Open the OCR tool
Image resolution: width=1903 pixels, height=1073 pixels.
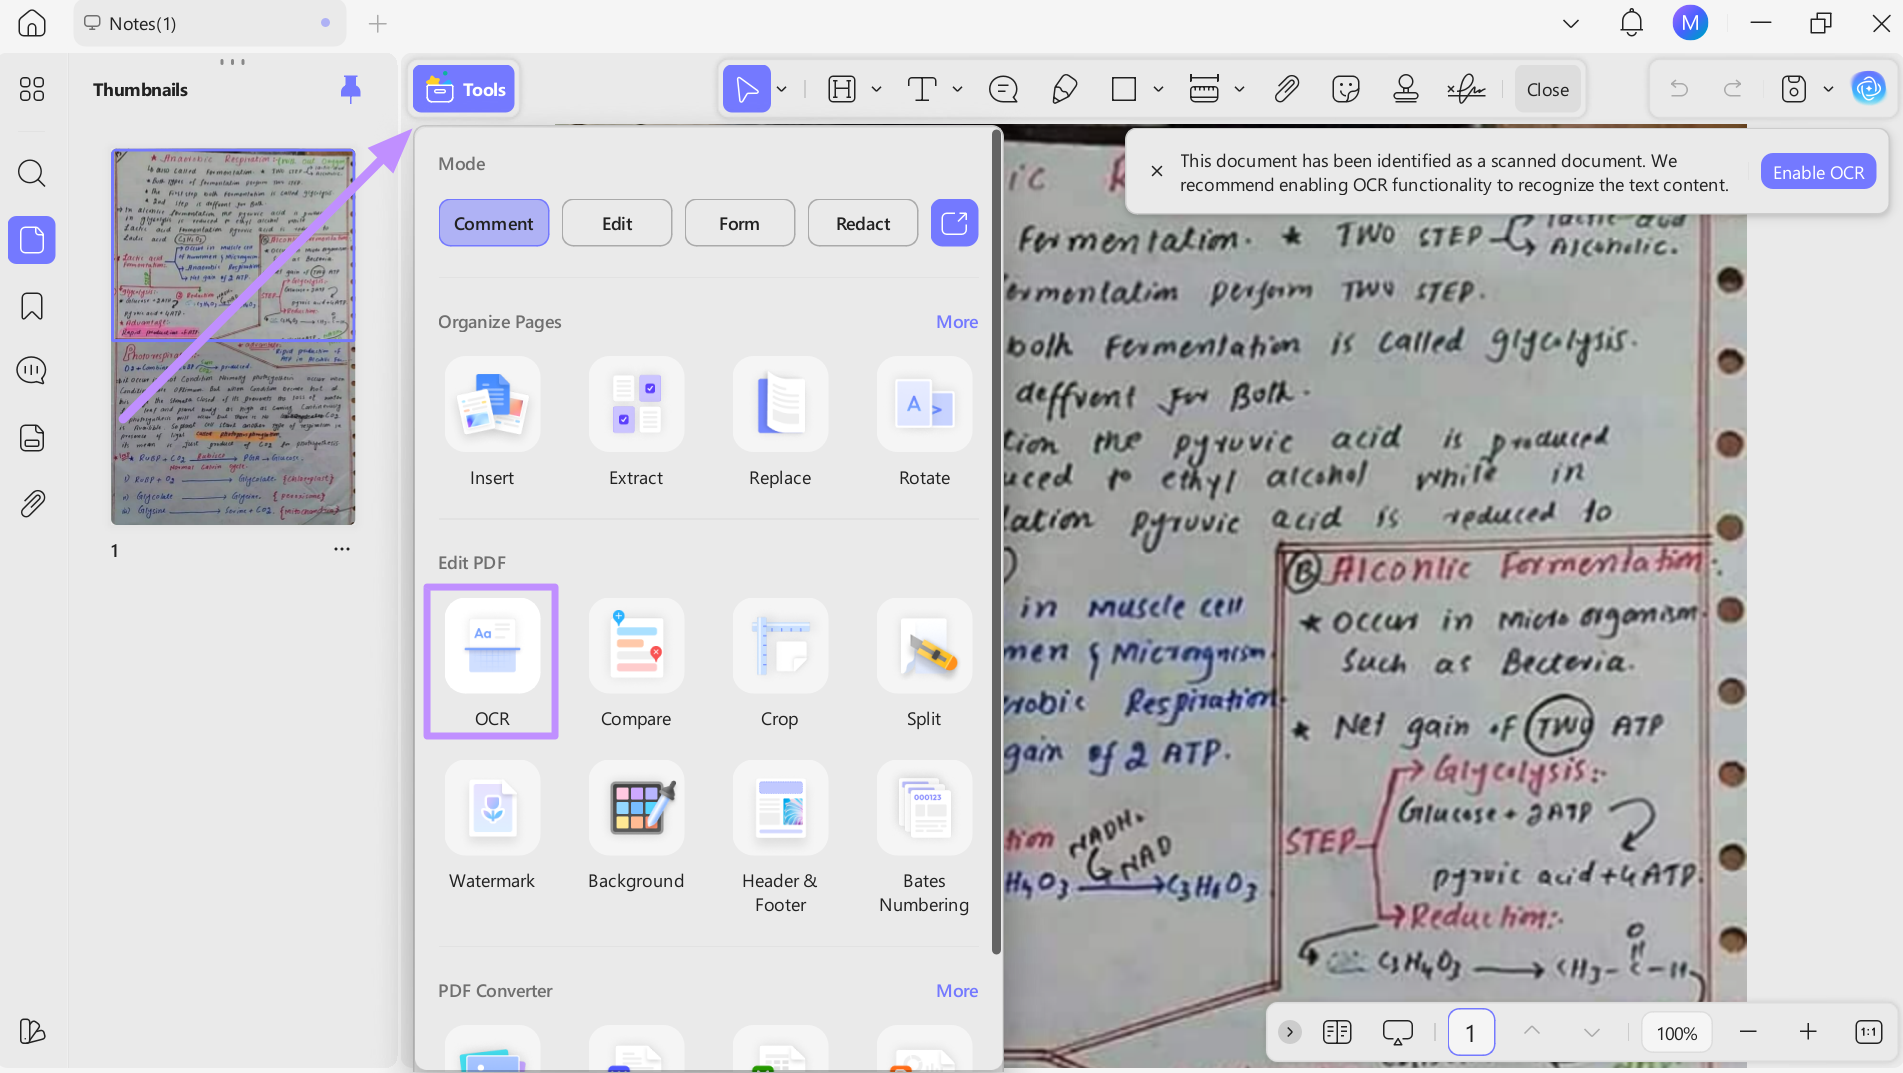[492, 646]
